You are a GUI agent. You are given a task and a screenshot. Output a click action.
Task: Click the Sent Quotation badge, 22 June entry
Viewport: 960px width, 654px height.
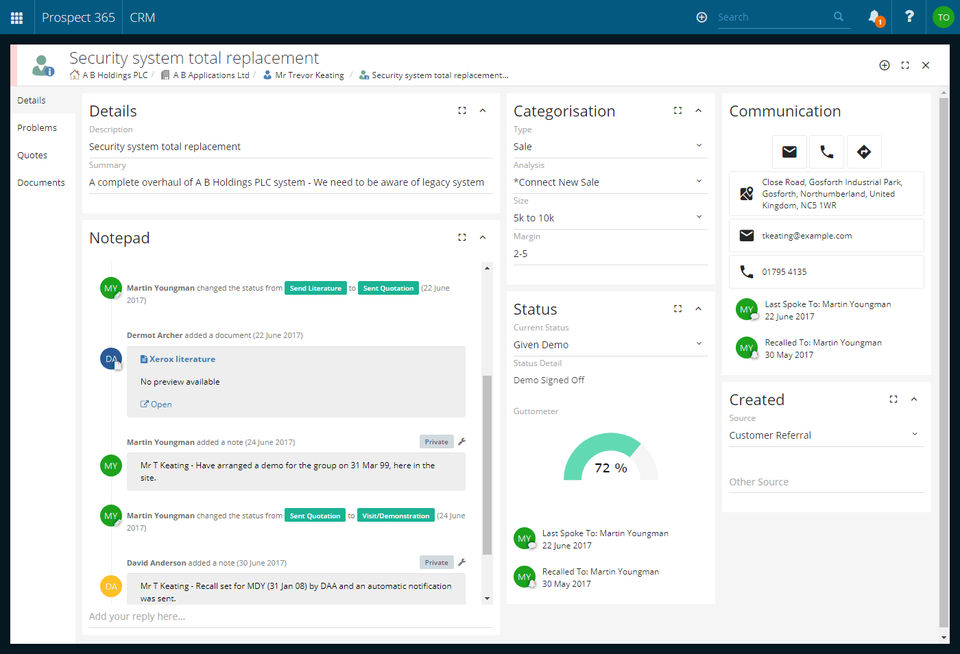388,288
